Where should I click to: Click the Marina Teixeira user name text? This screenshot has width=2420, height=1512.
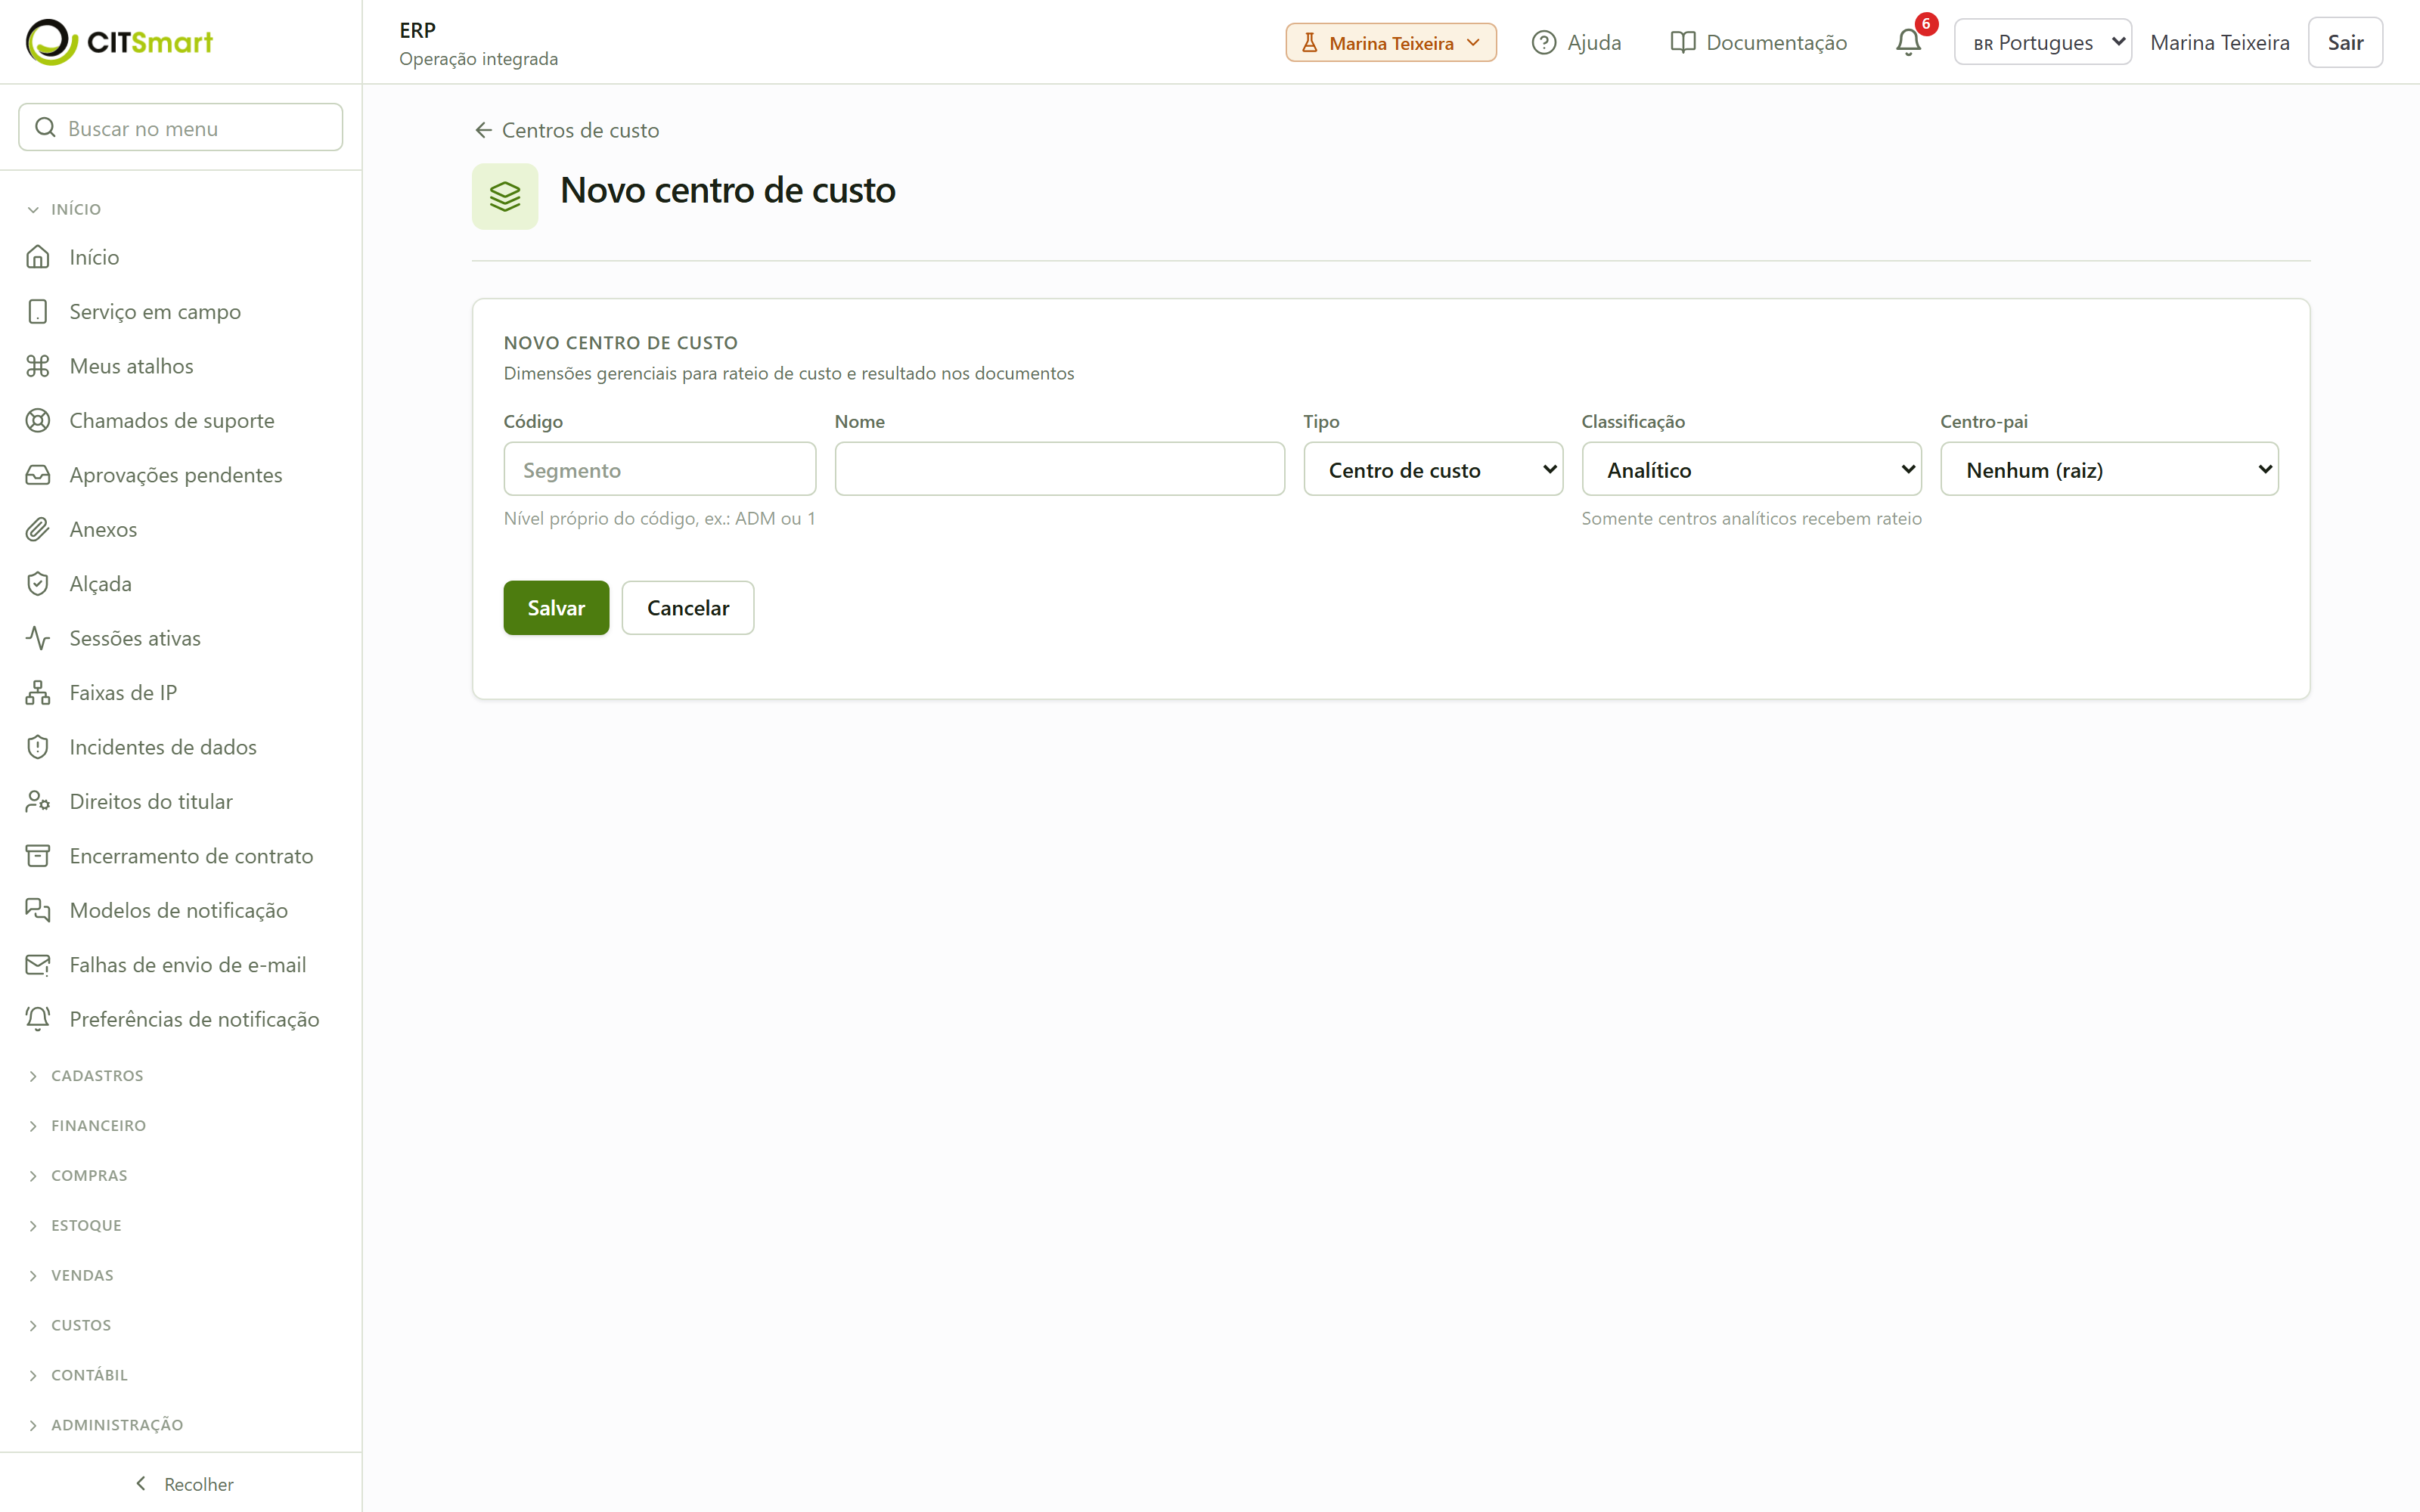[x=2220, y=42]
